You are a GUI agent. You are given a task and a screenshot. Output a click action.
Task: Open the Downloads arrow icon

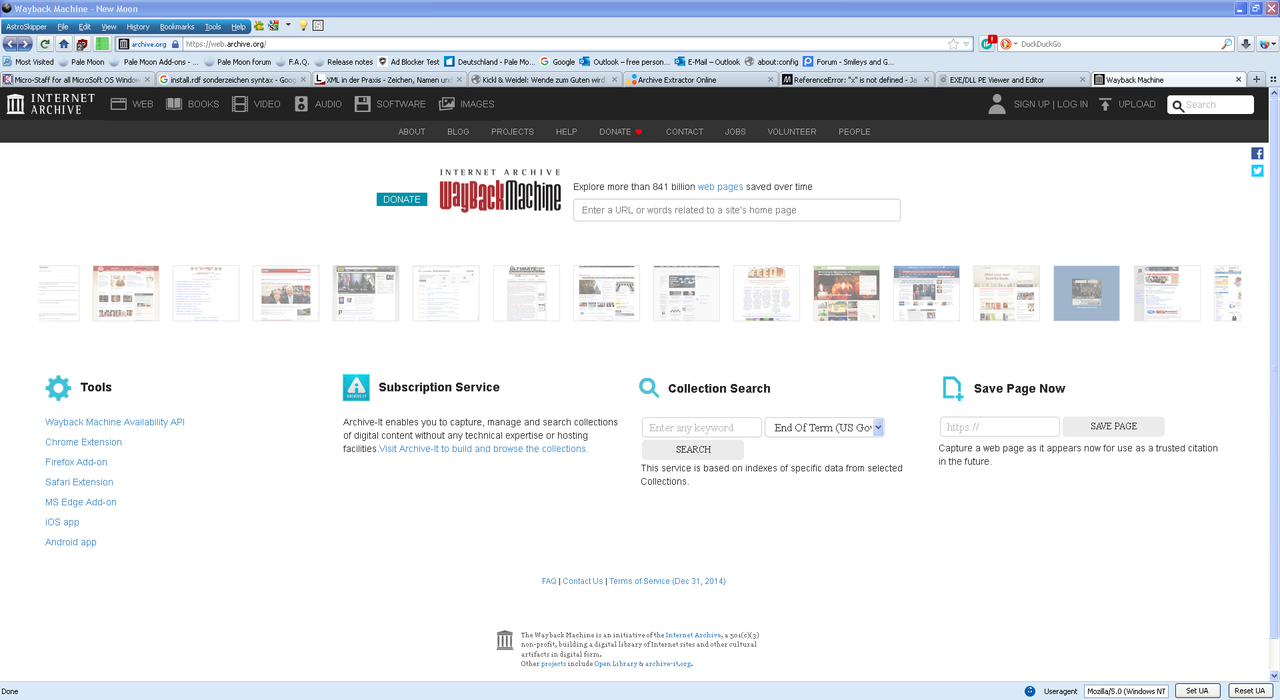pyautogui.click(x=1246, y=44)
